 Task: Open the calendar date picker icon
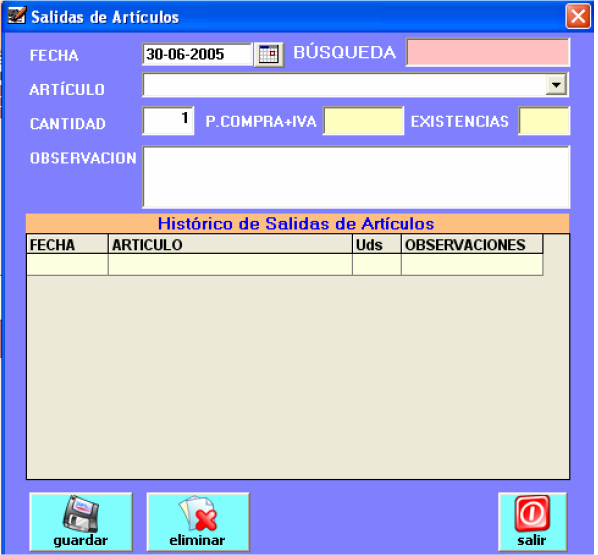coord(269,55)
